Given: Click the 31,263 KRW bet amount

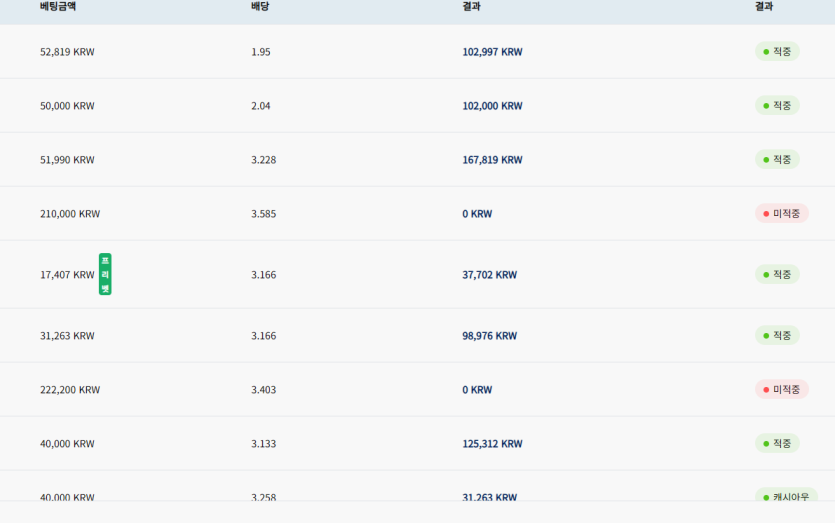Looking at the screenshot, I should (67, 336).
